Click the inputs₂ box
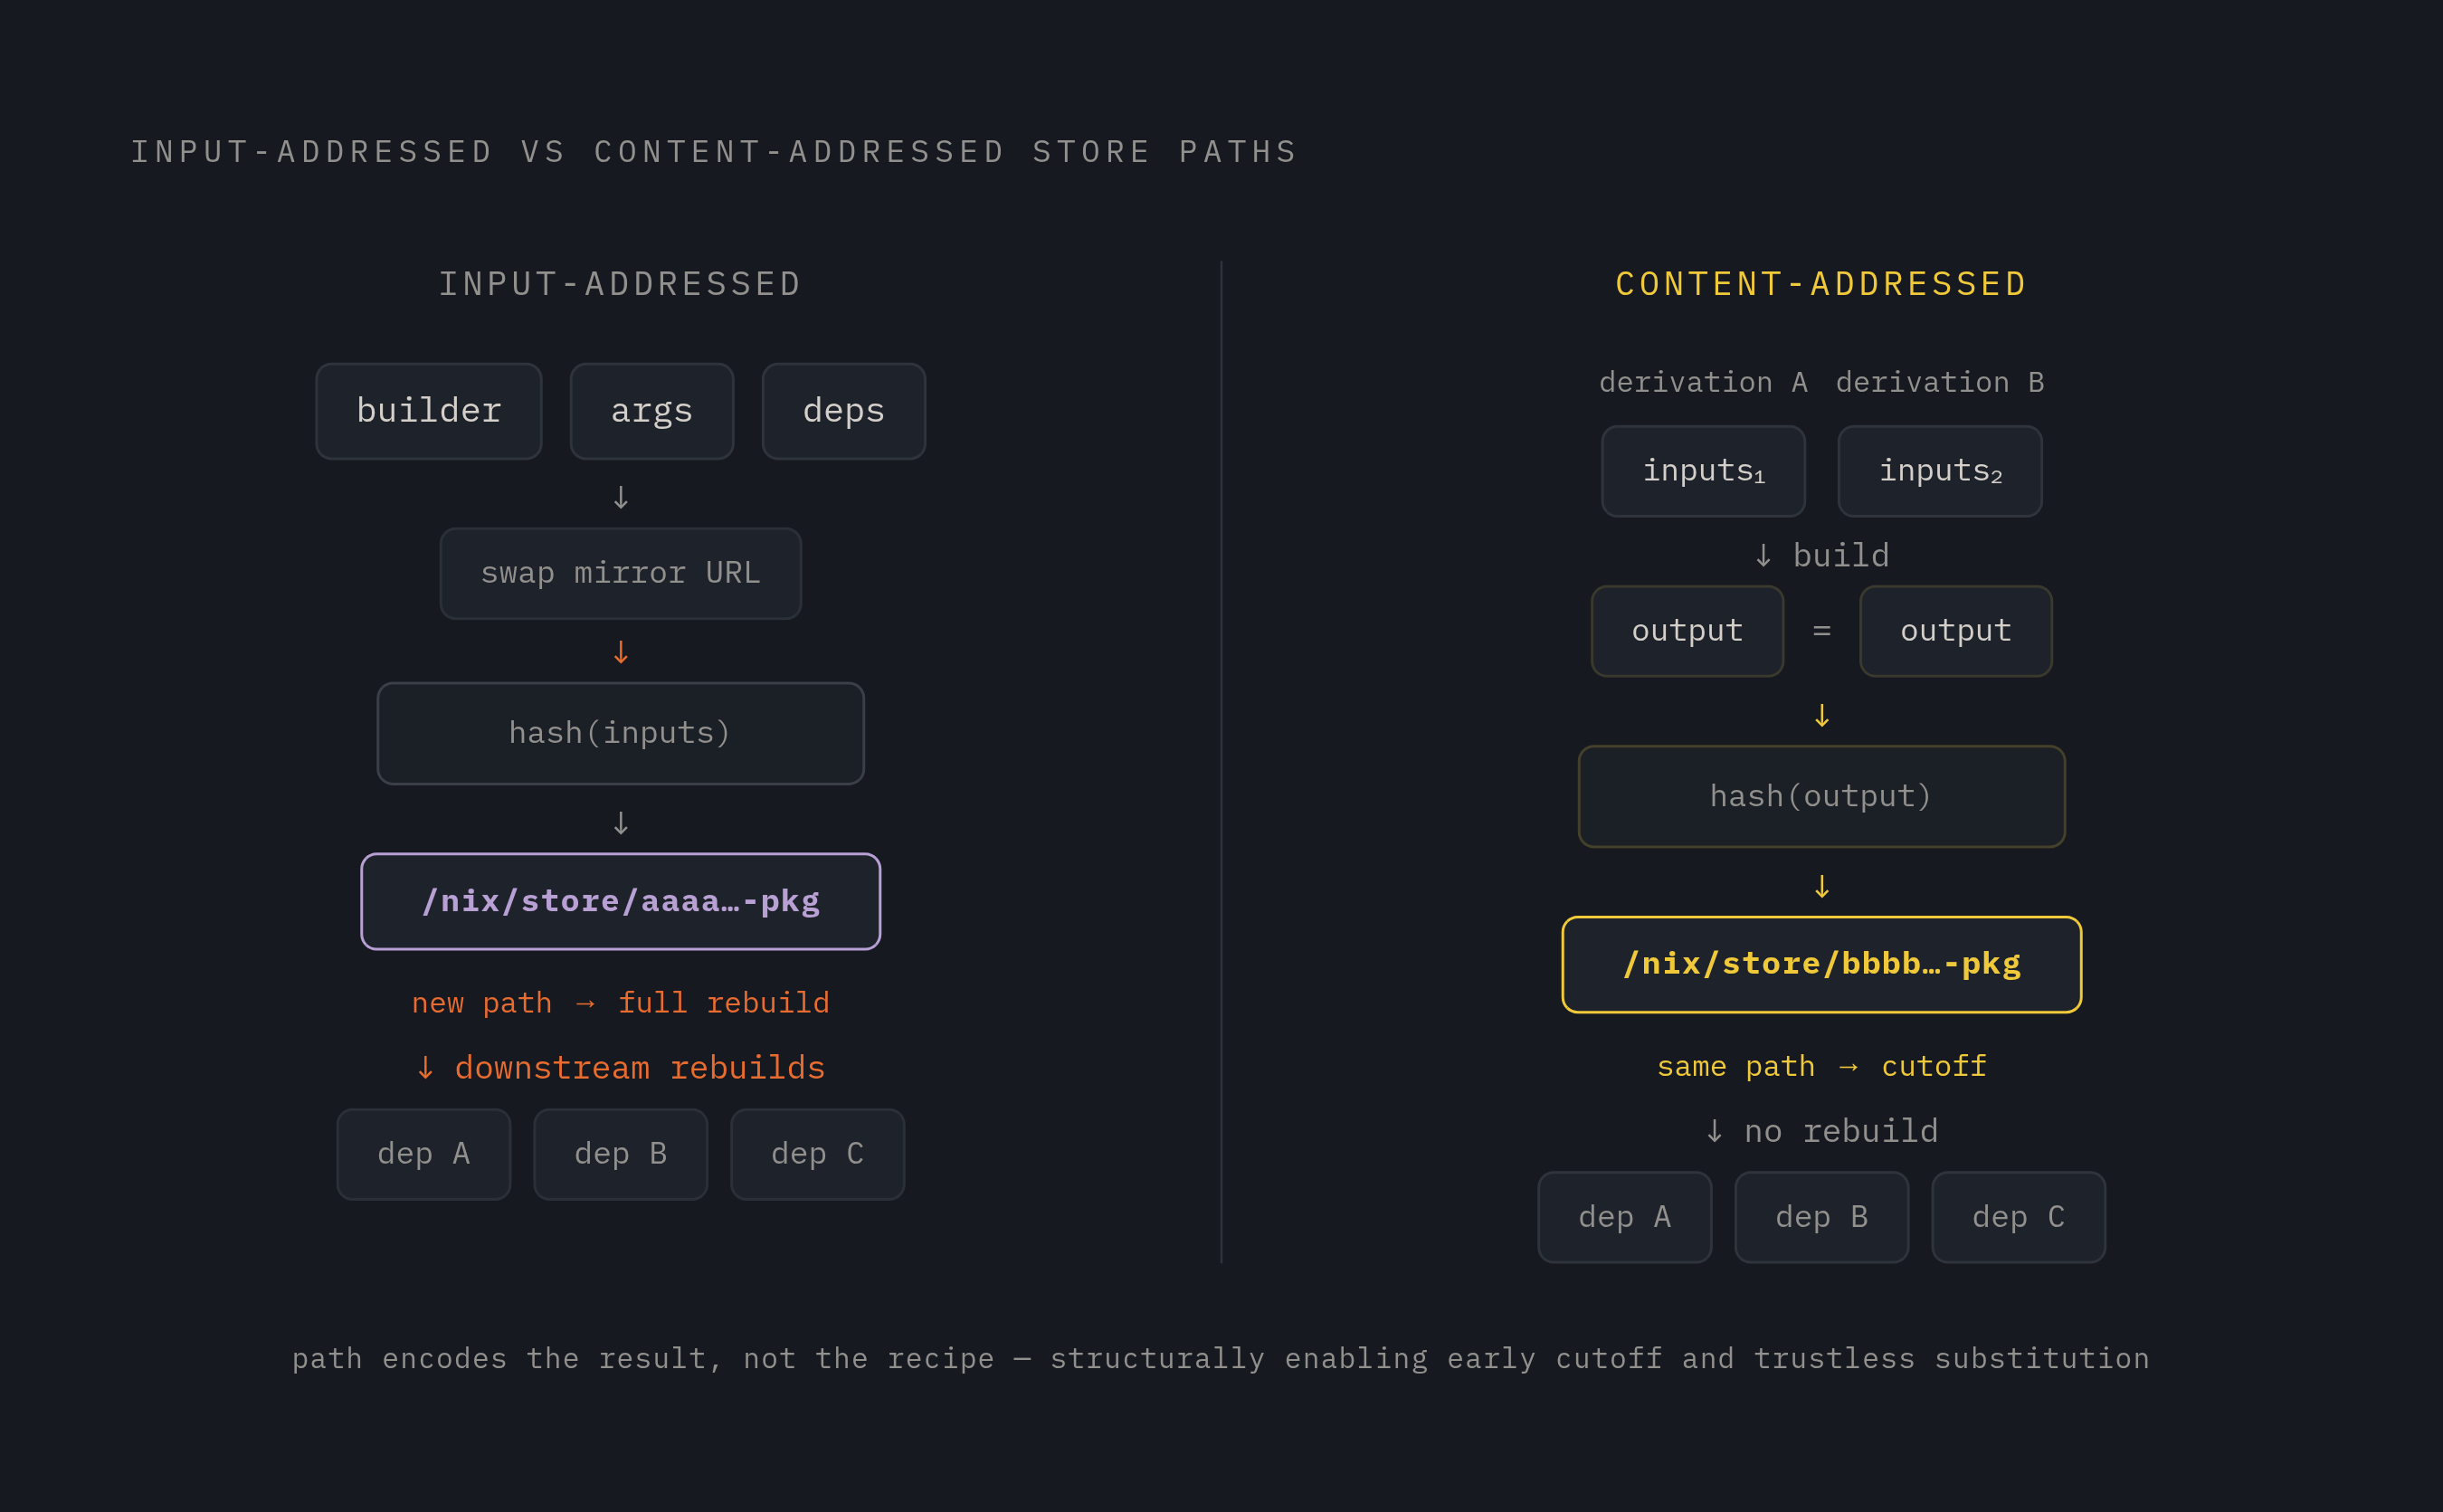Viewport: 2443px width, 1512px height. tap(1940, 471)
